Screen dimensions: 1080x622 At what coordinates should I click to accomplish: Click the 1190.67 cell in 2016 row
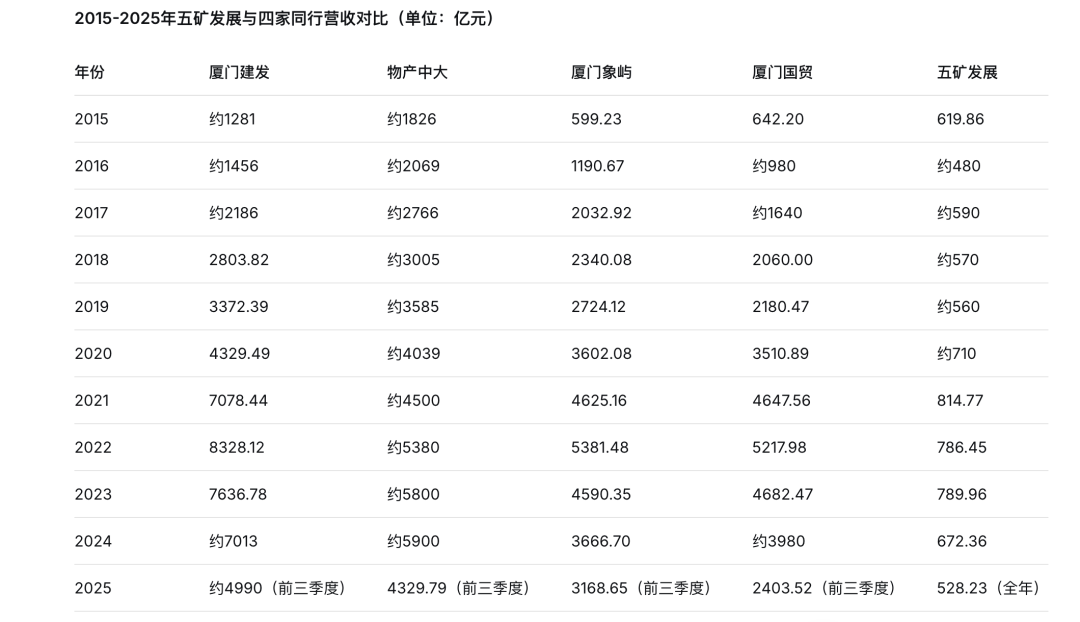(597, 166)
